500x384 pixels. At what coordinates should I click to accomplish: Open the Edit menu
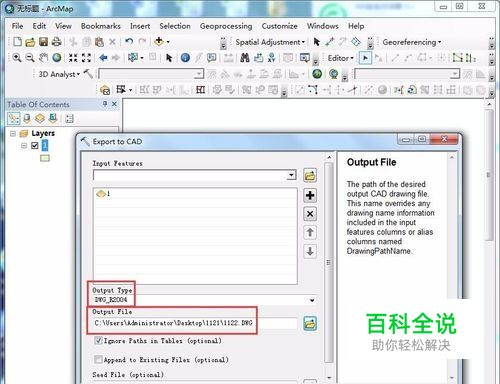[39, 26]
